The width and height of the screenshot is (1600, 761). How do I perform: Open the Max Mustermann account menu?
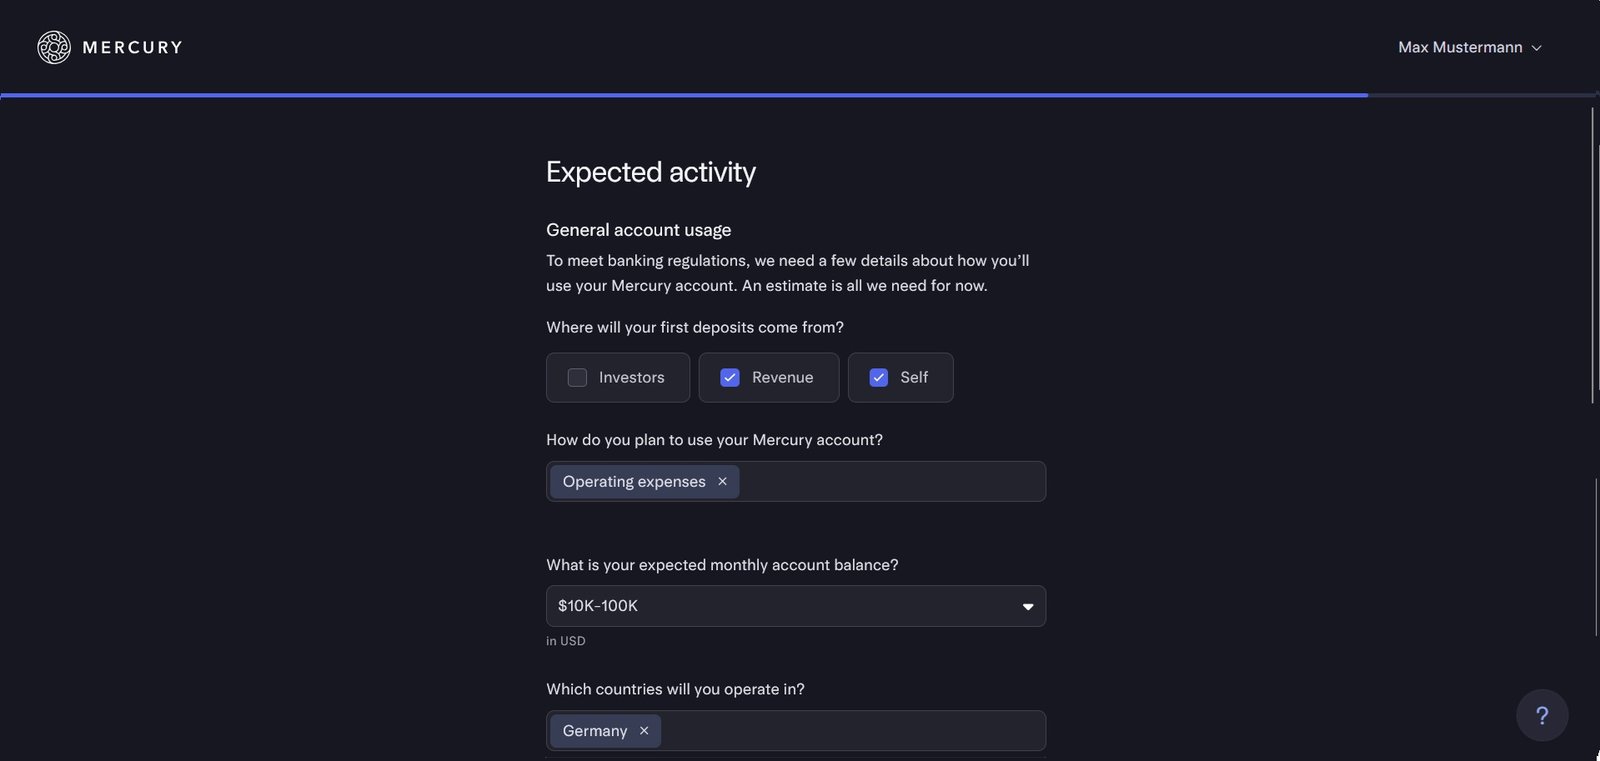[x=1460, y=47]
